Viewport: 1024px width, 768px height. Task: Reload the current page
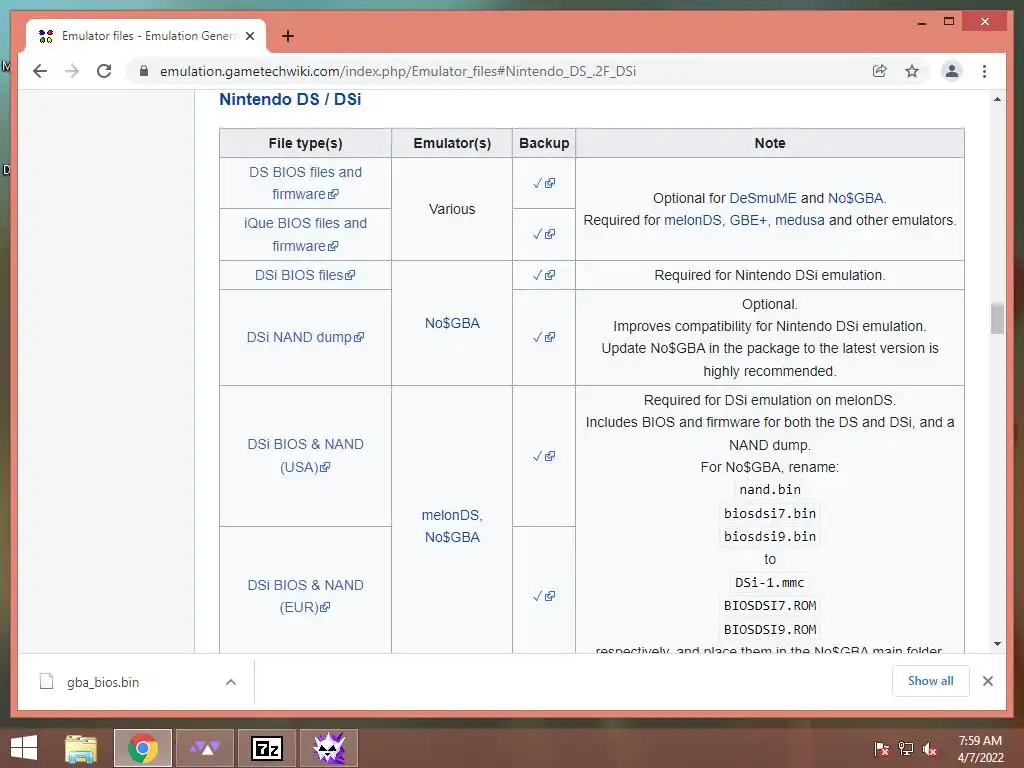[x=104, y=71]
